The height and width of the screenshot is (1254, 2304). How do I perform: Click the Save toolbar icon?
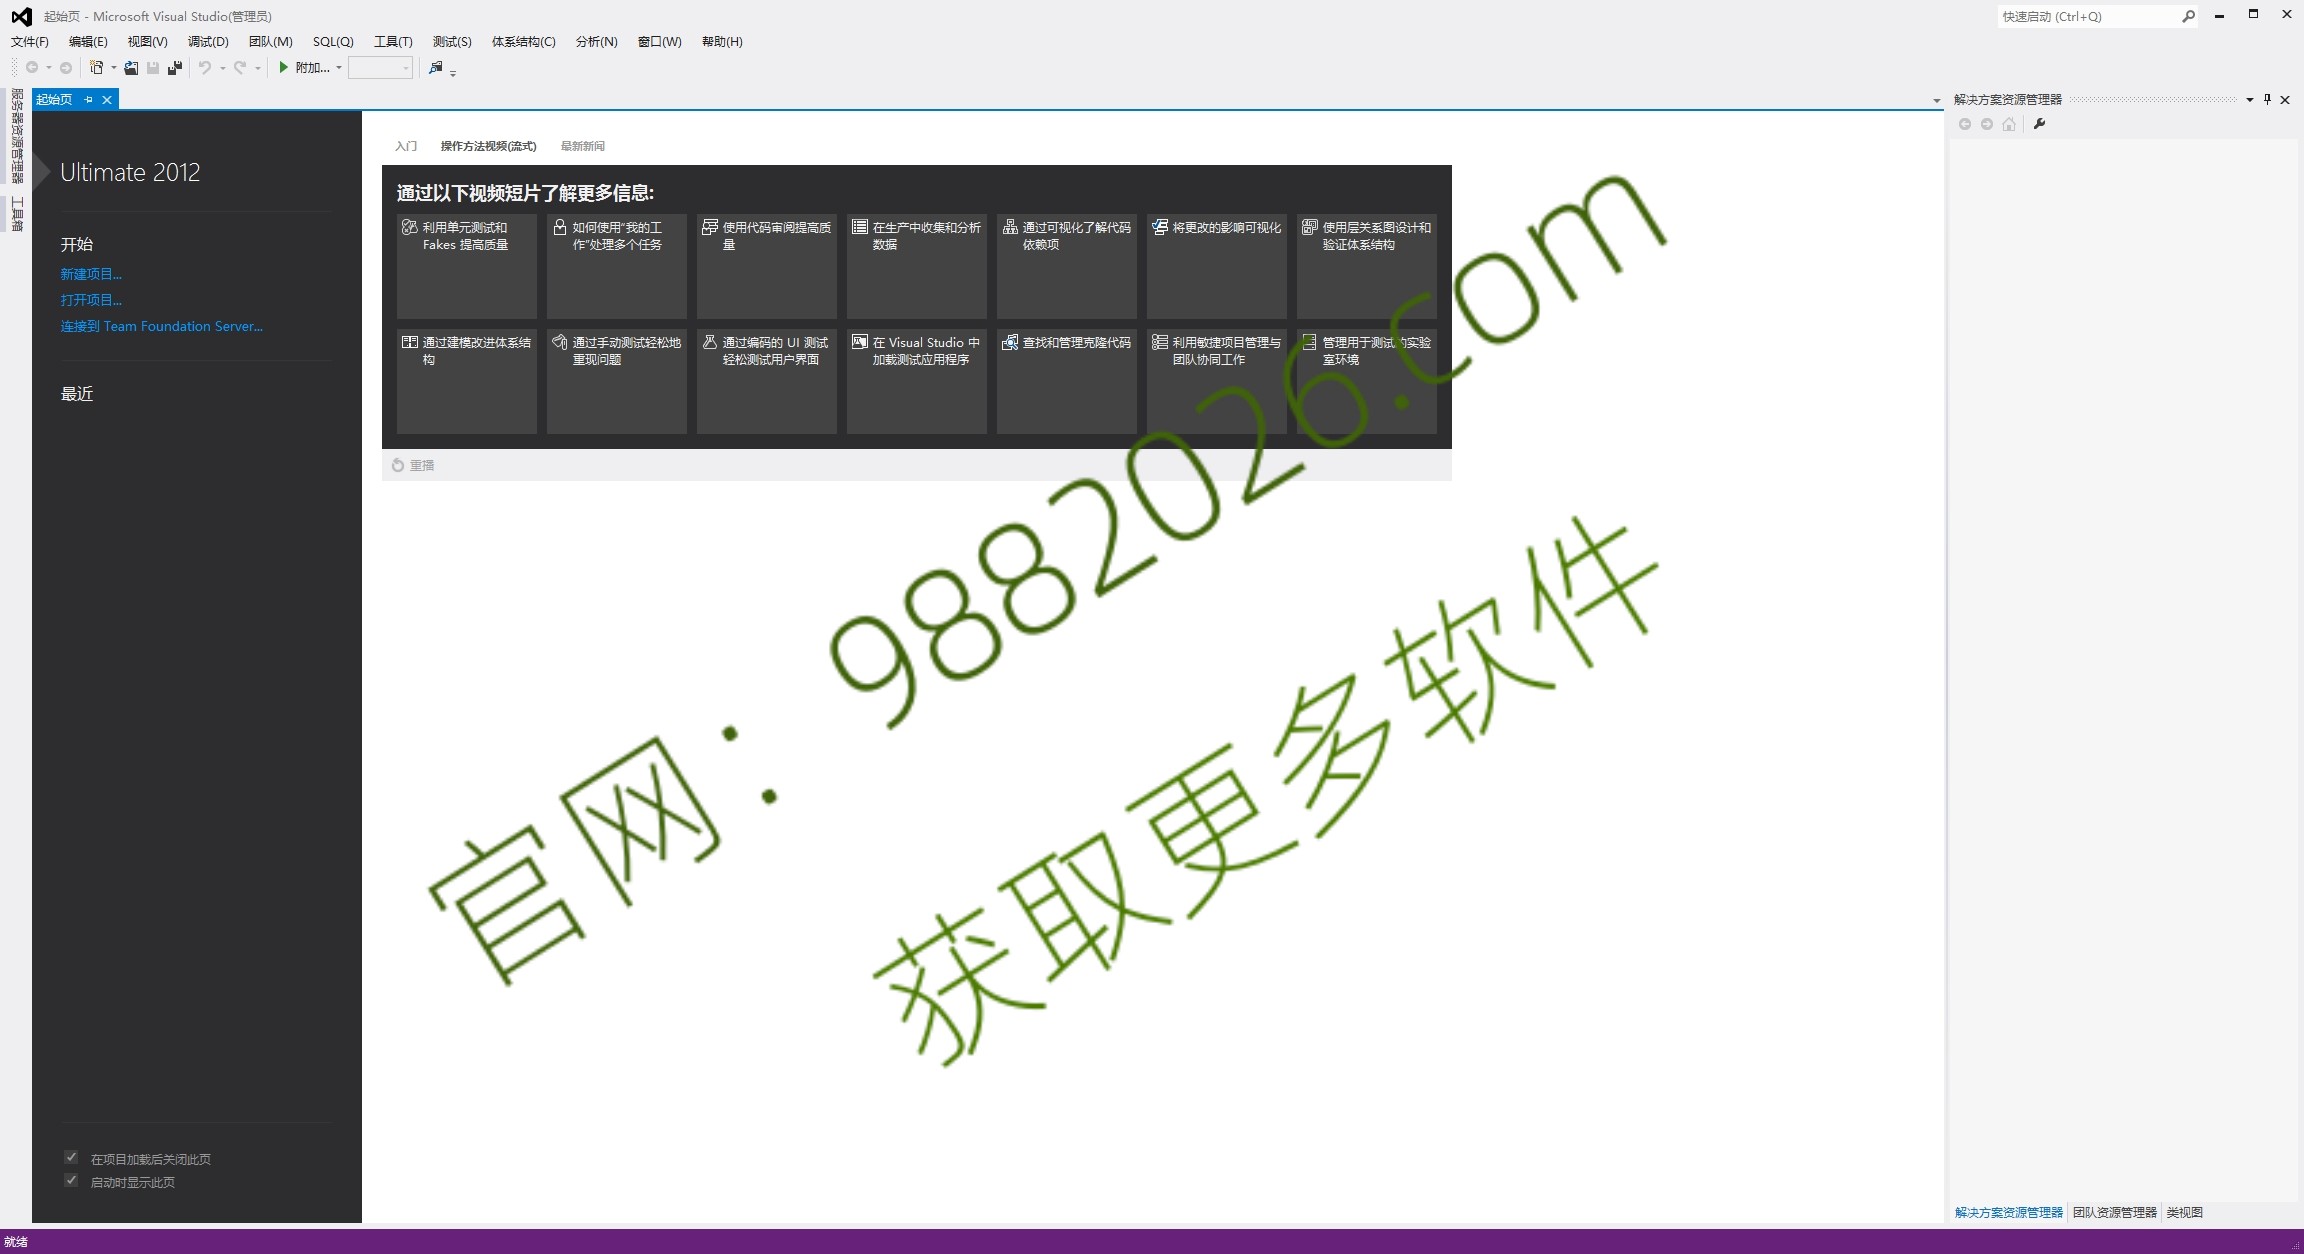[x=153, y=68]
